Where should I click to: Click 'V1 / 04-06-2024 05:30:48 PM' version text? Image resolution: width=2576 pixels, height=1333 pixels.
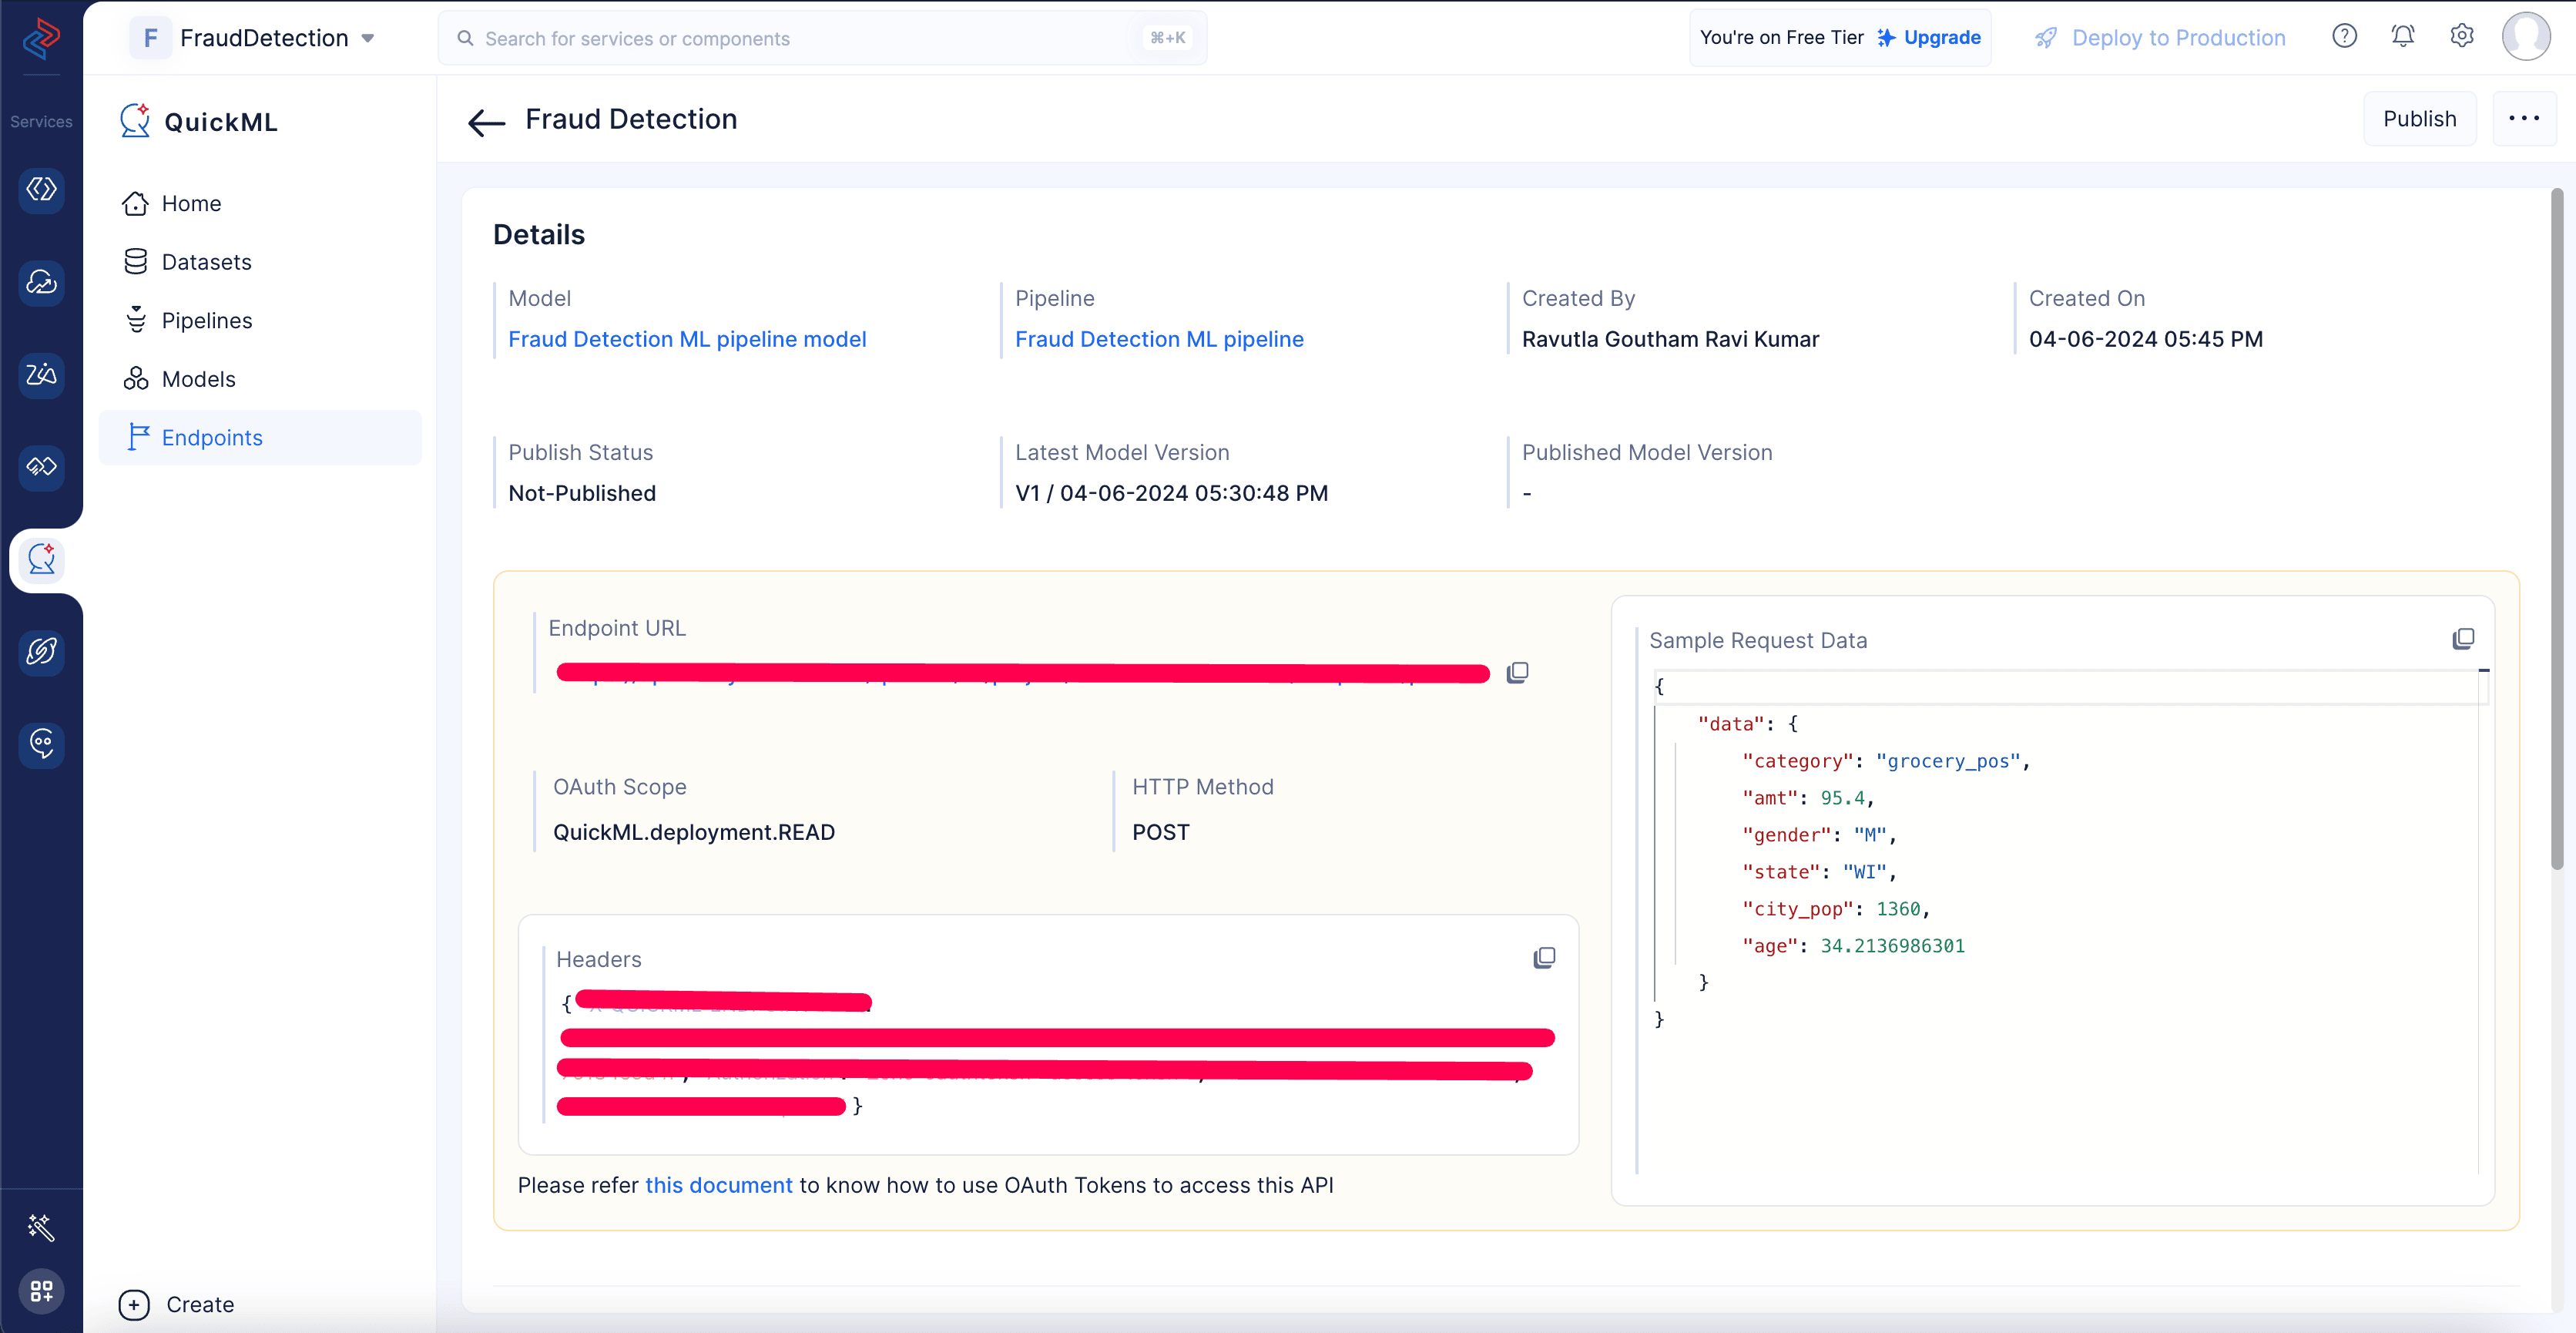[1171, 493]
